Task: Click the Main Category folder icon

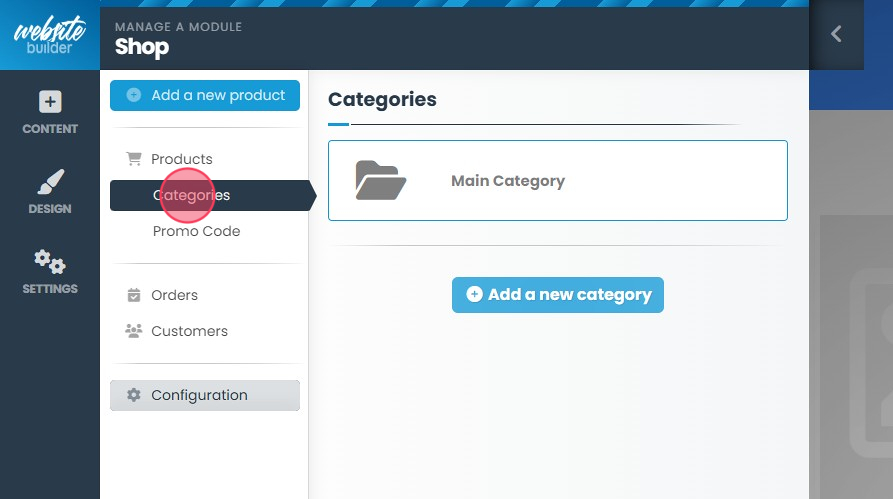Action: 380,181
